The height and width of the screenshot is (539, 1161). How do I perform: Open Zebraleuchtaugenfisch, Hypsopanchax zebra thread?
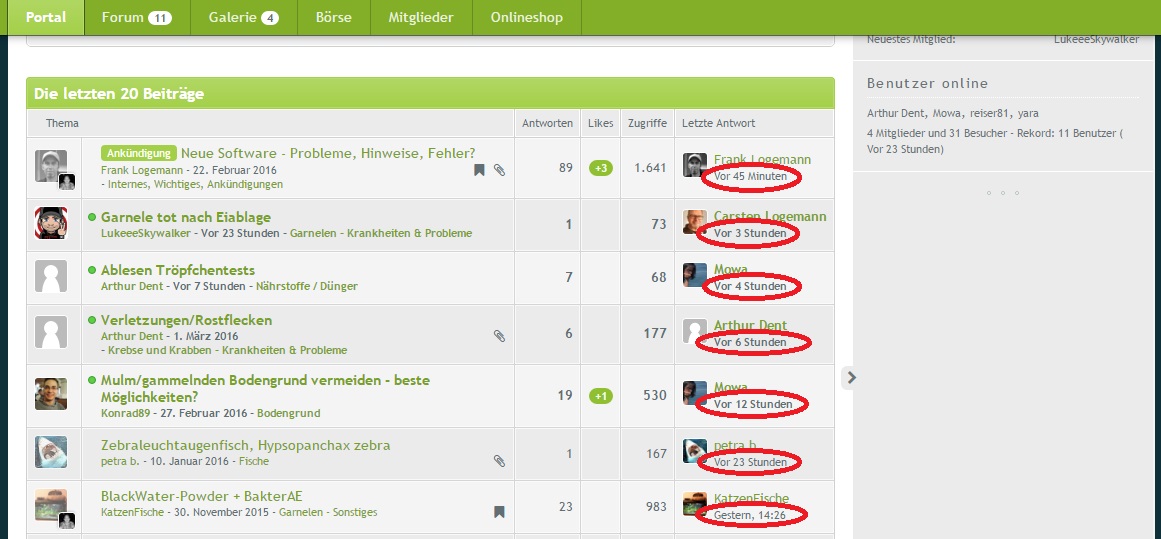point(245,445)
